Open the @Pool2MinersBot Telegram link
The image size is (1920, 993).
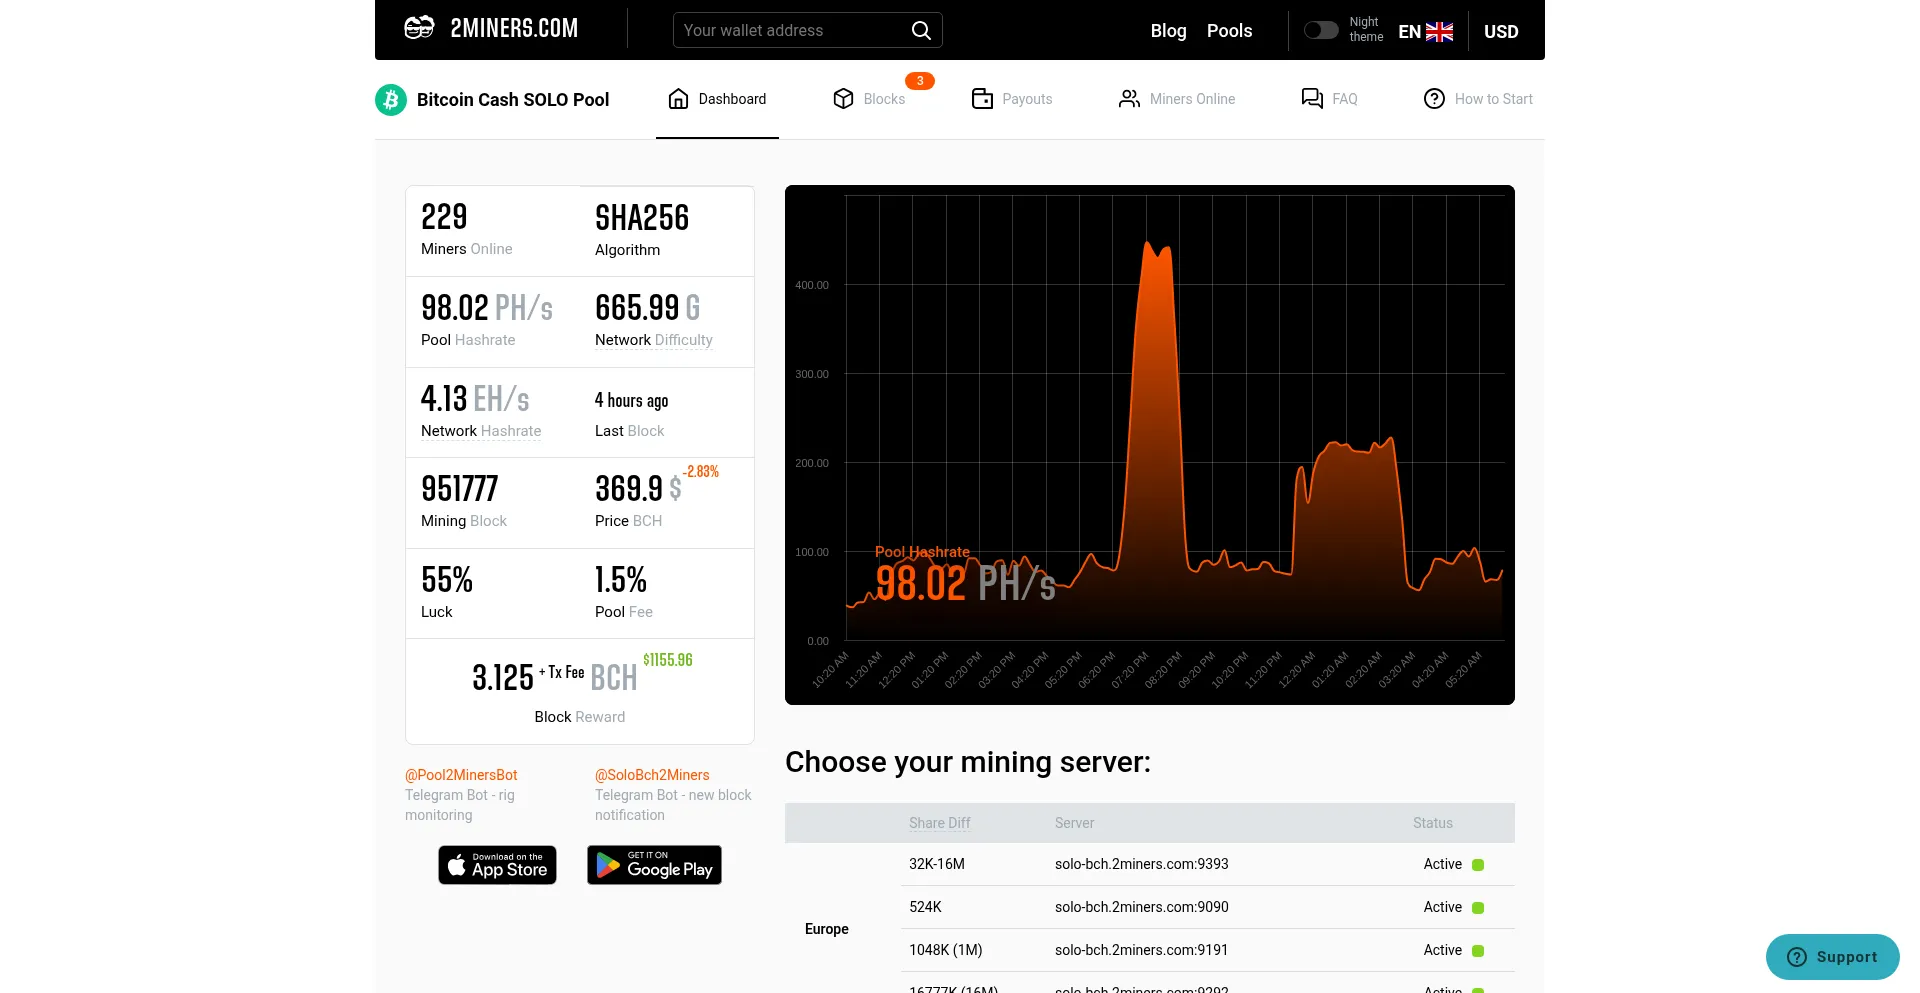461,775
